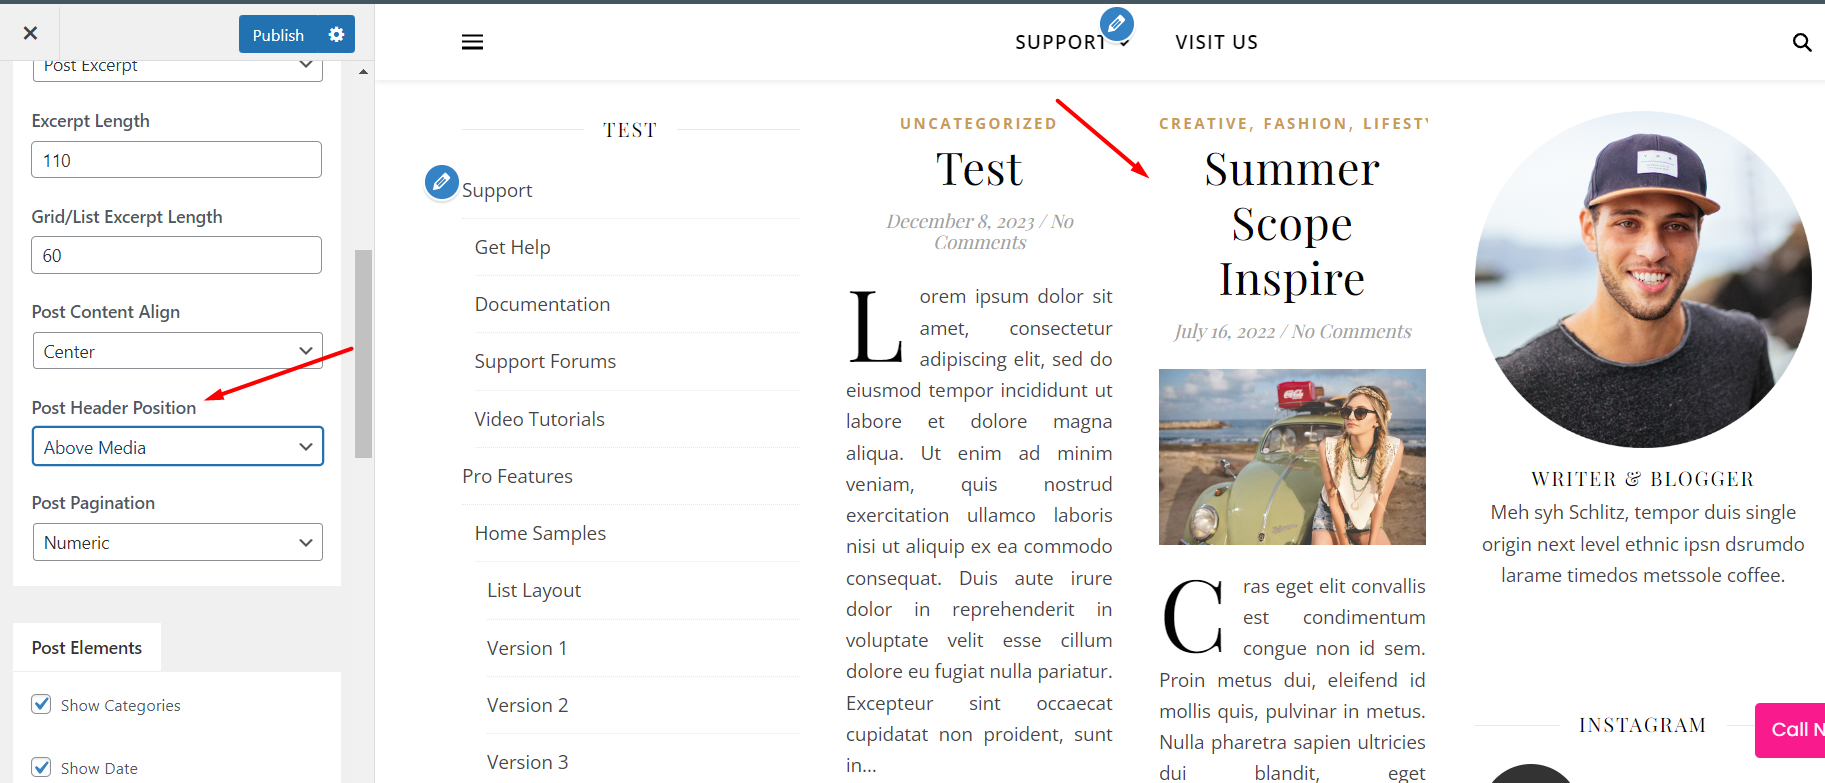
Task: Open the Version 2 link
Action: pos(527,705)
